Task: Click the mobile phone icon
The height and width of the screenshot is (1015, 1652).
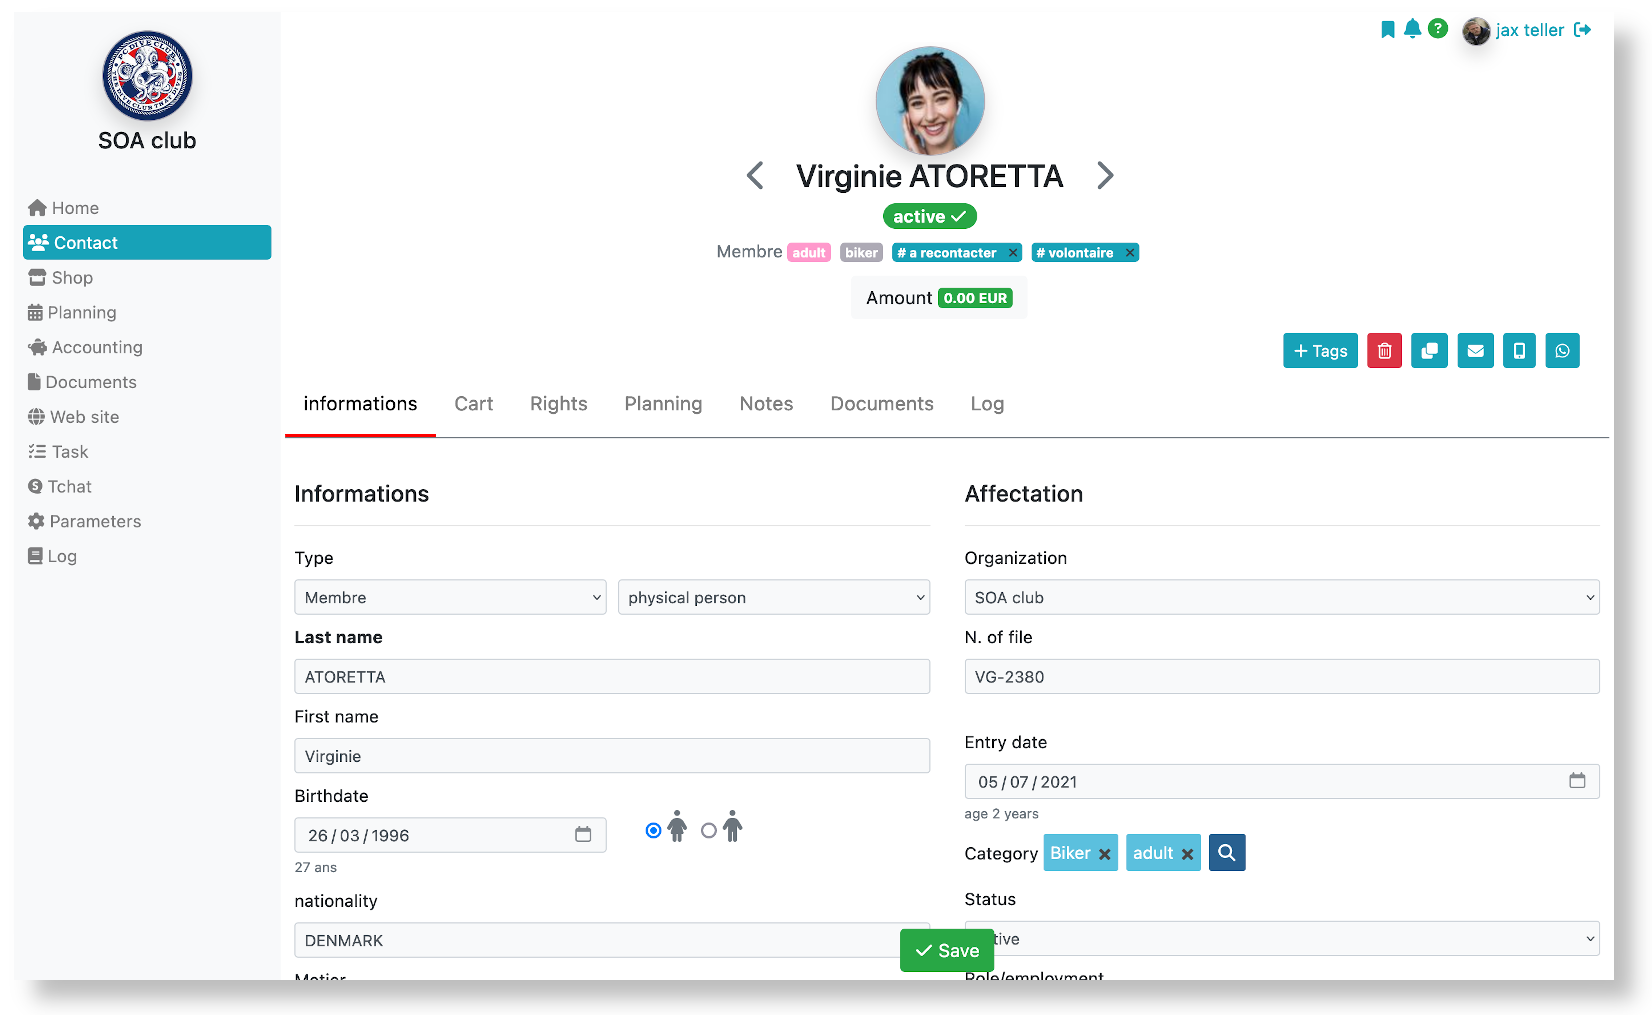Action: pos(1519,351)
